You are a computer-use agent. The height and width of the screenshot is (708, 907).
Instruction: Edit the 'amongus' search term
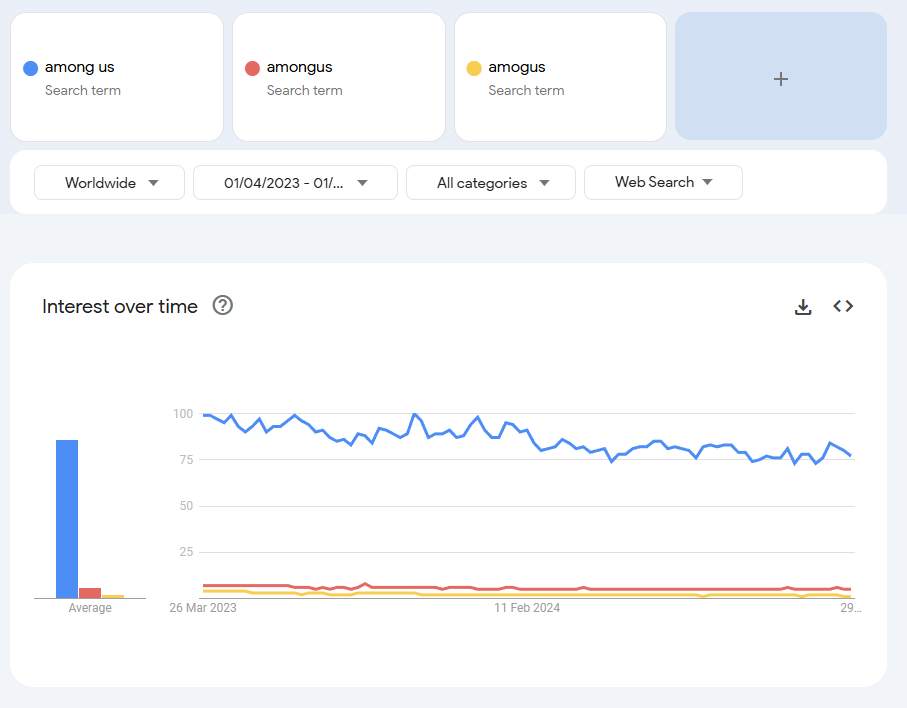click(300, 67)
